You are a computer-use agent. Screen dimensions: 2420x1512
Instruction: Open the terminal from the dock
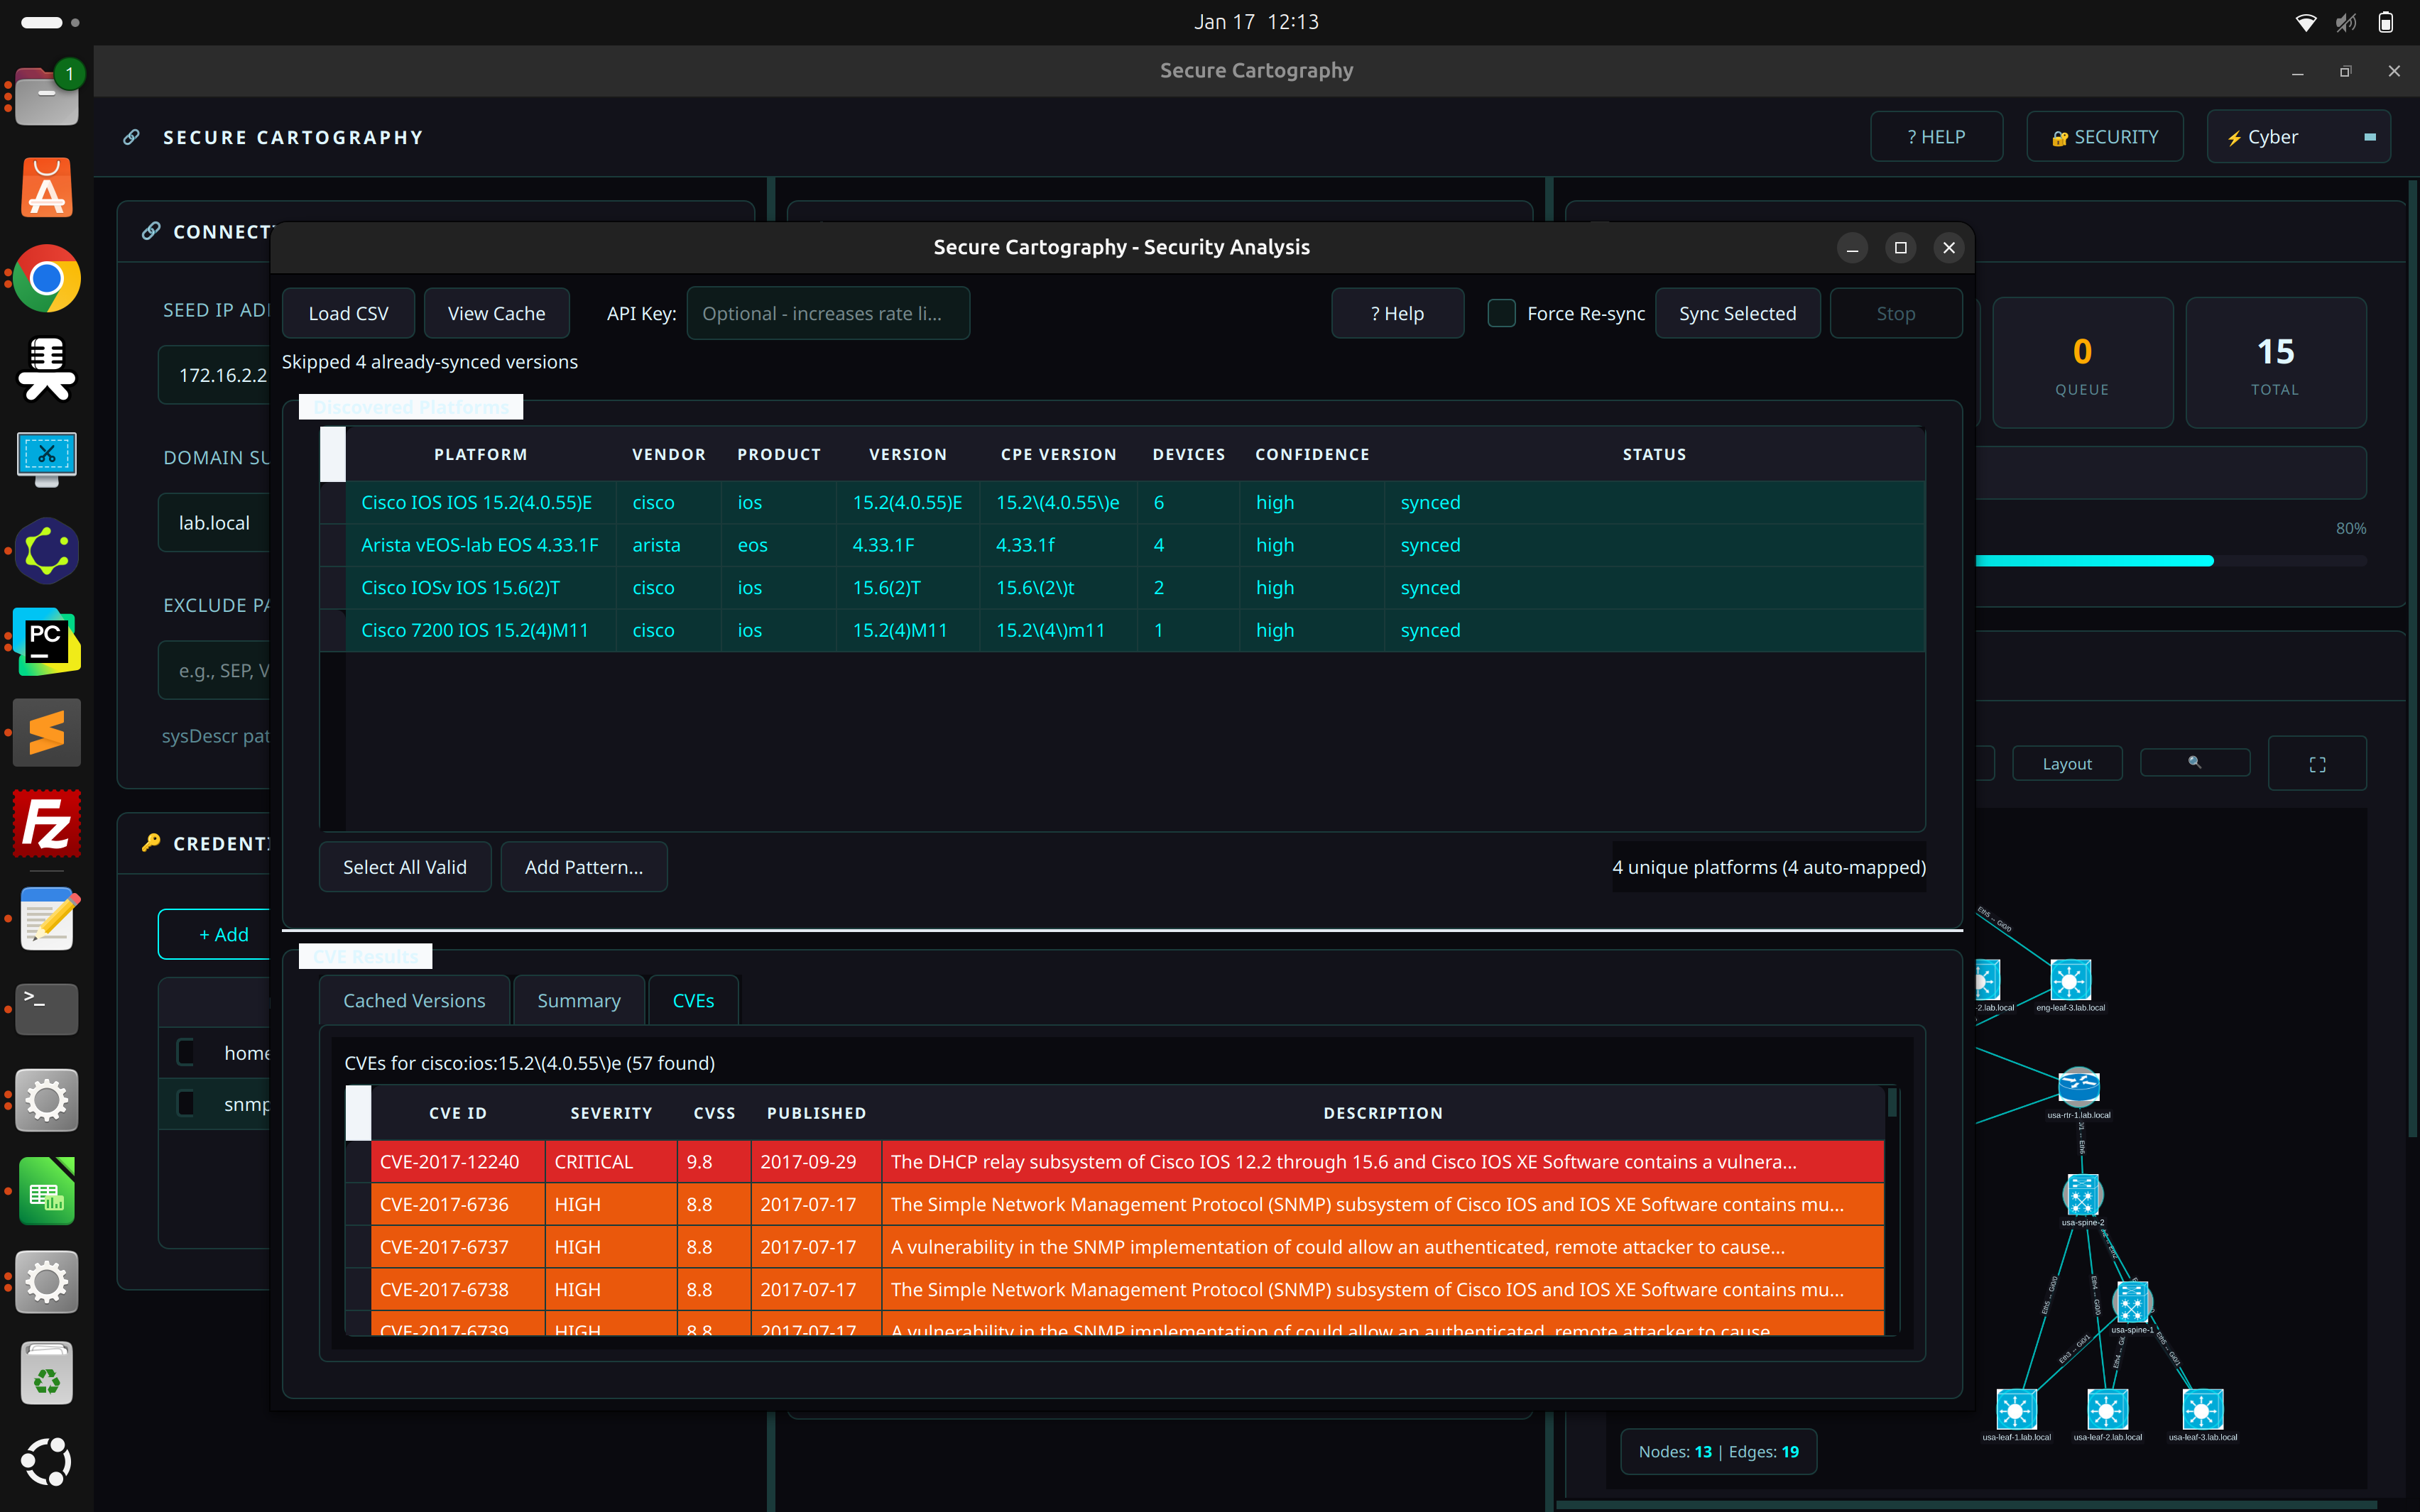46,1009
